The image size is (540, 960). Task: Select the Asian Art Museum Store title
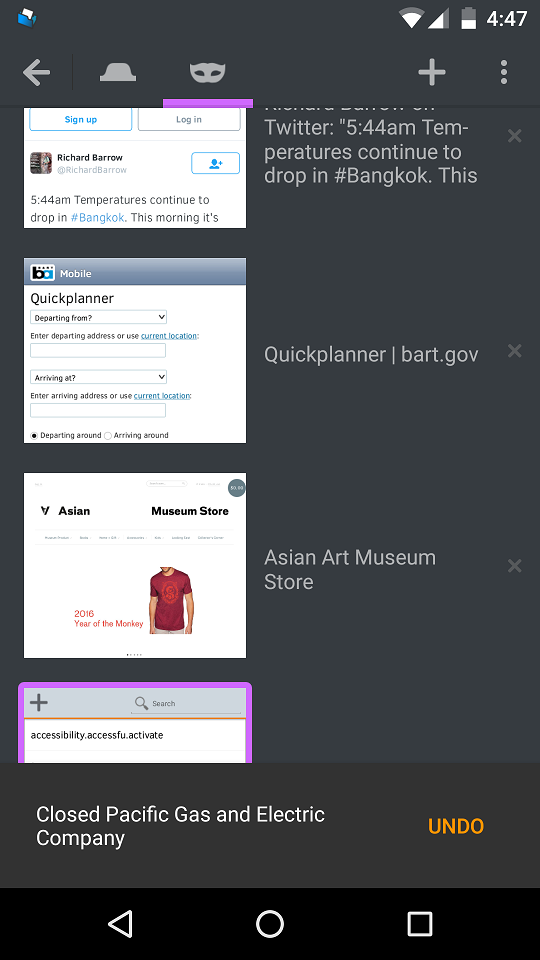tap(350, 569)
